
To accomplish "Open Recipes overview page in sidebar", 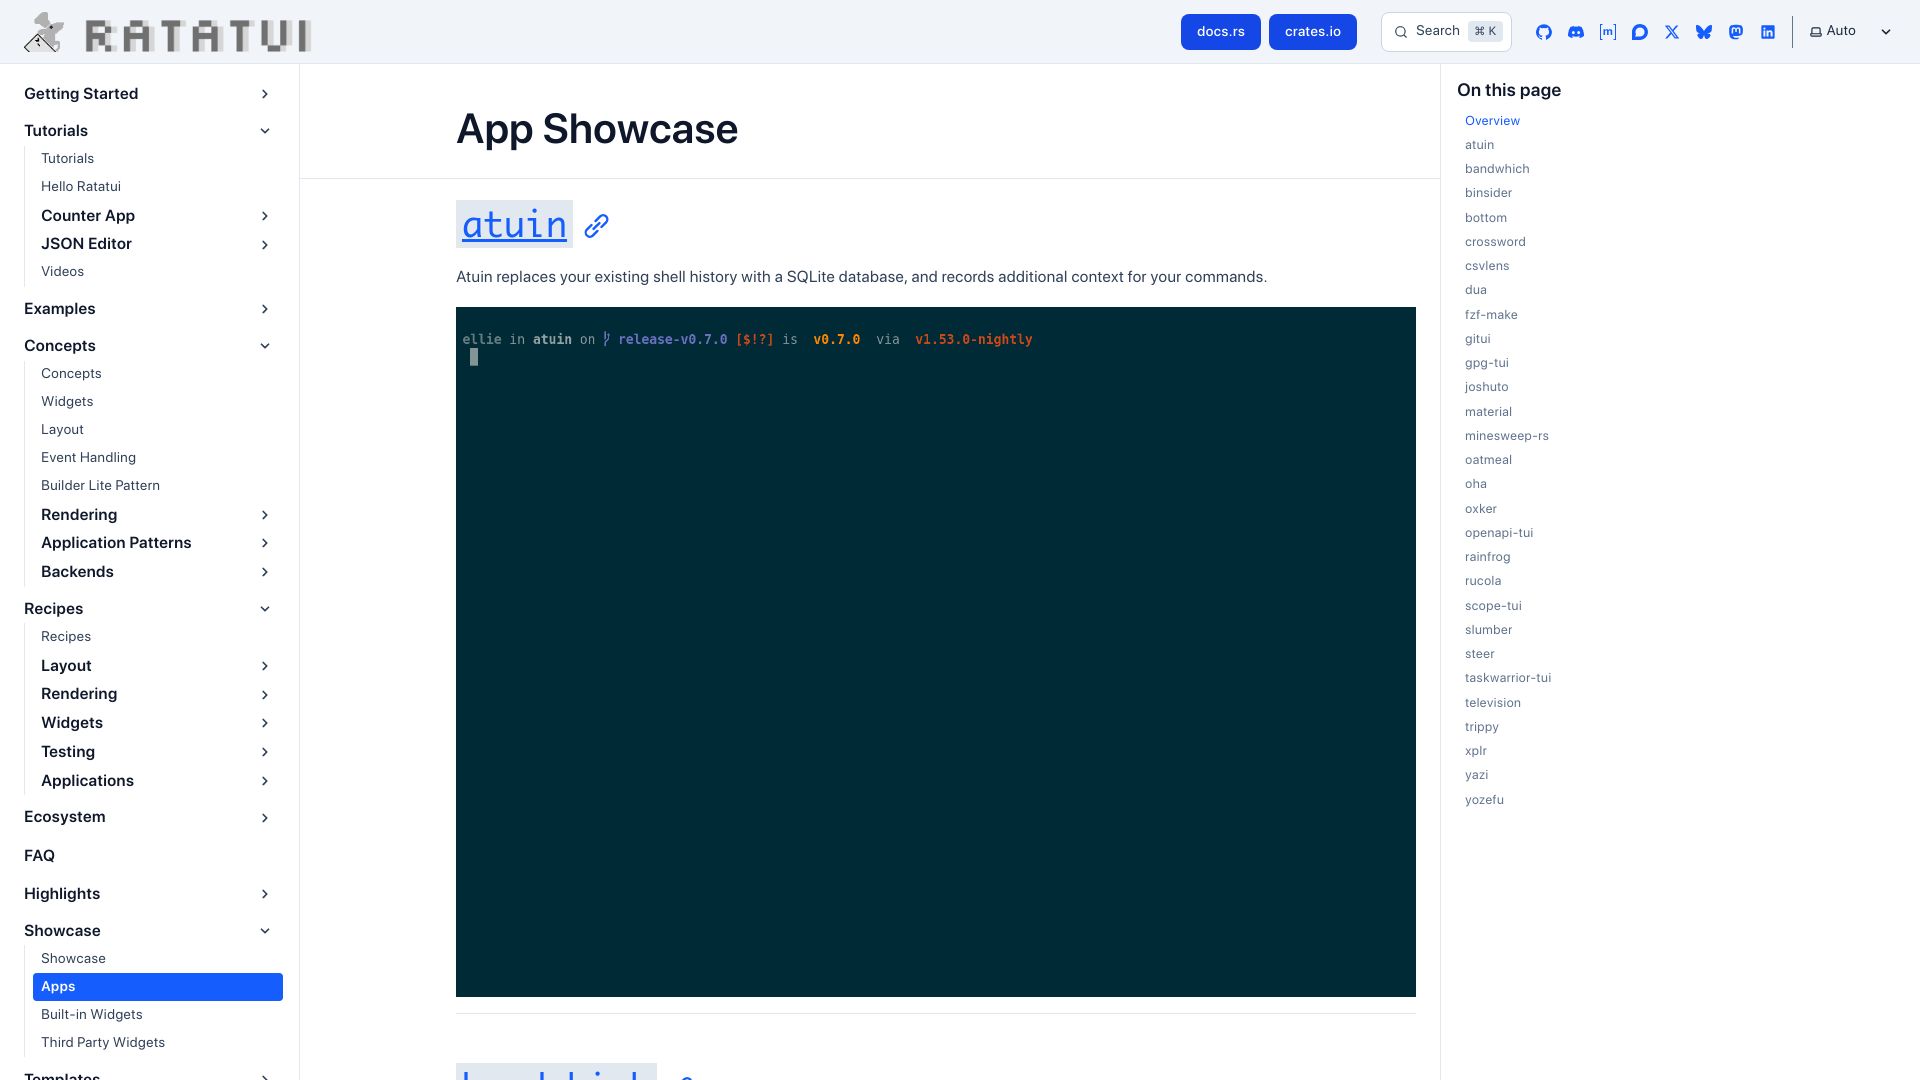I will pos(66,637).
